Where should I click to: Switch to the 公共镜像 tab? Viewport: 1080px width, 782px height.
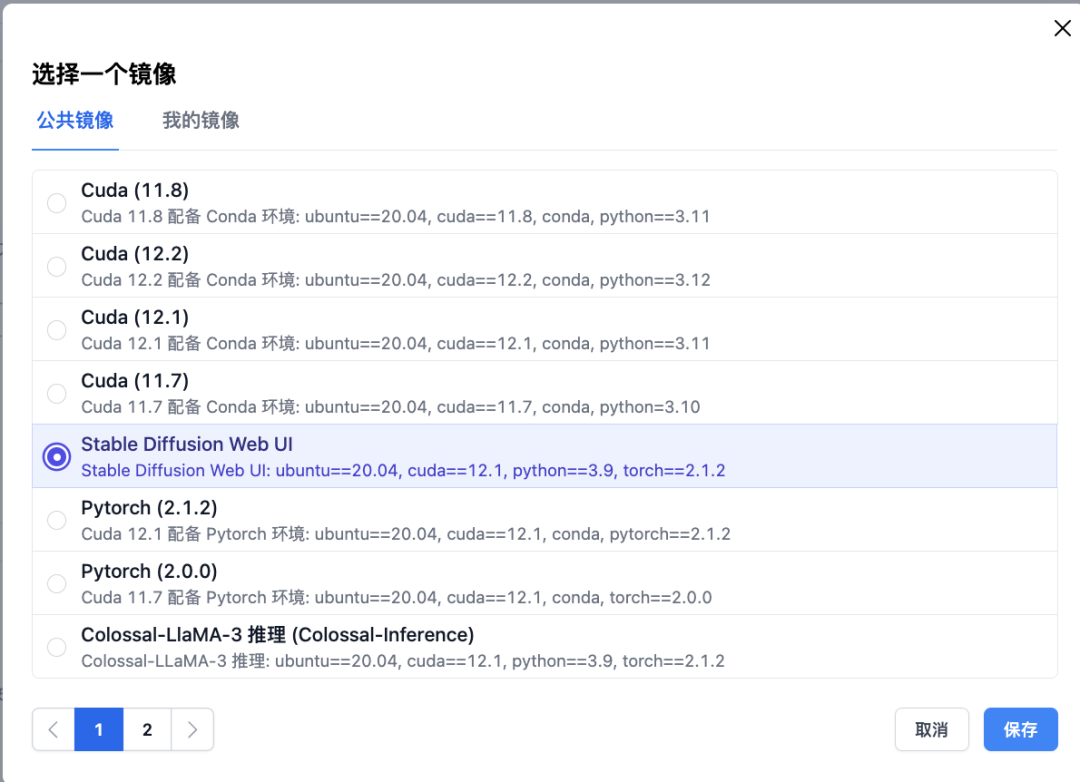click(x=75, y=121)
